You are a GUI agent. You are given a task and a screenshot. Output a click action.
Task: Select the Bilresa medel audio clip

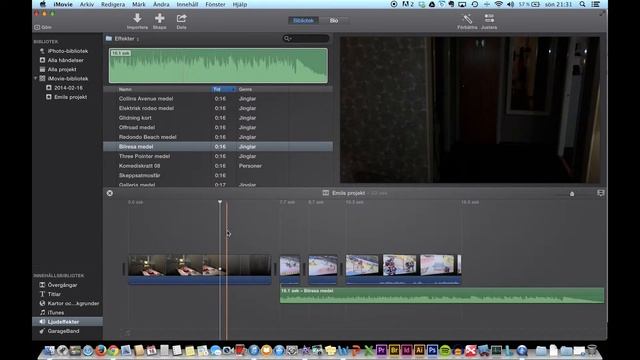click(442, 296)
